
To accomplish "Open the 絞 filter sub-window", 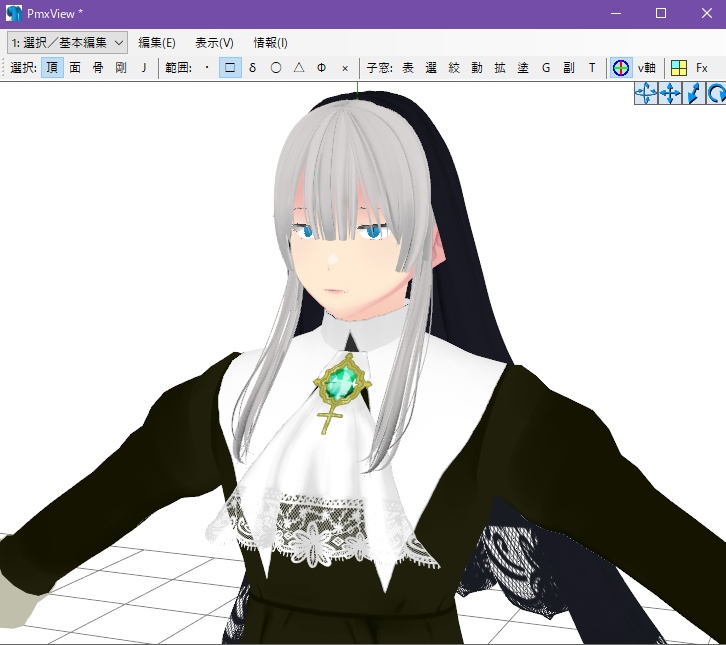I will pyautogui.click(x=454, y=68).
